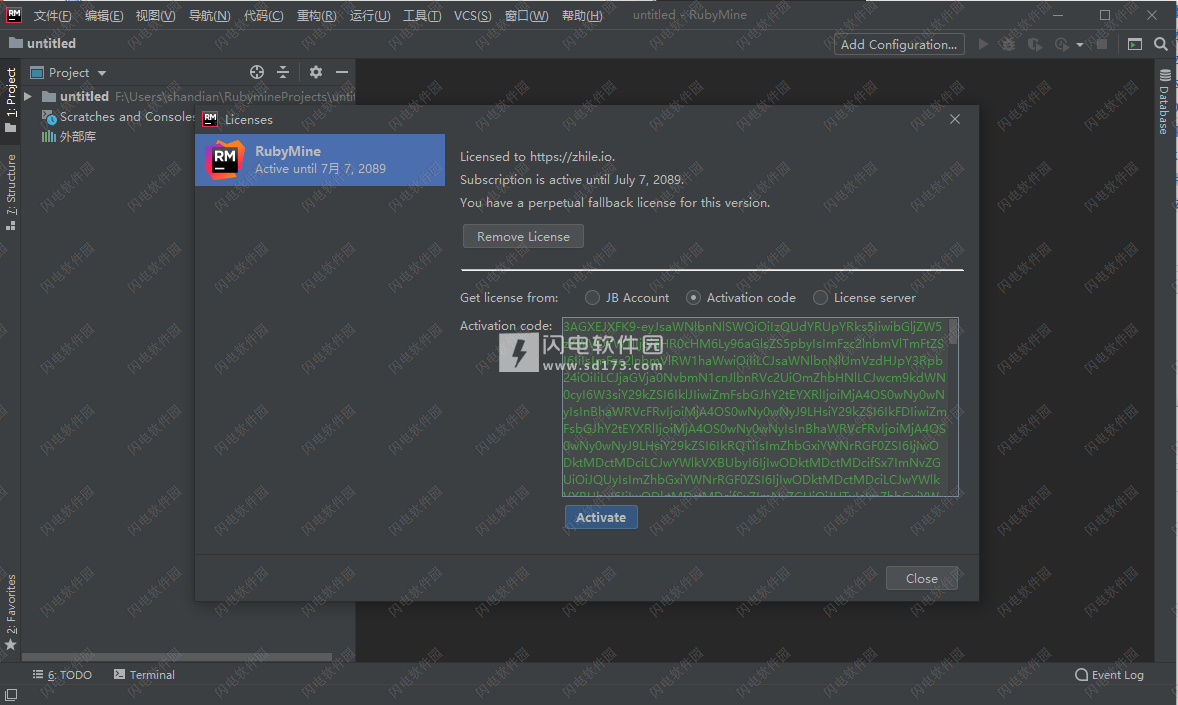Open the 6: TODO tool window
The width and height of the screenshot is (1178, 705).
62,675
